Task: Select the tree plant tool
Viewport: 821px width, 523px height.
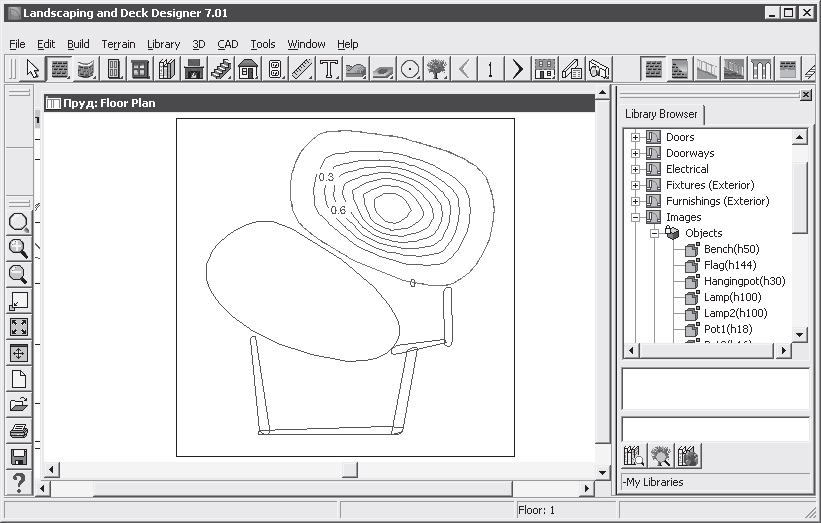Action: (436, 69)
